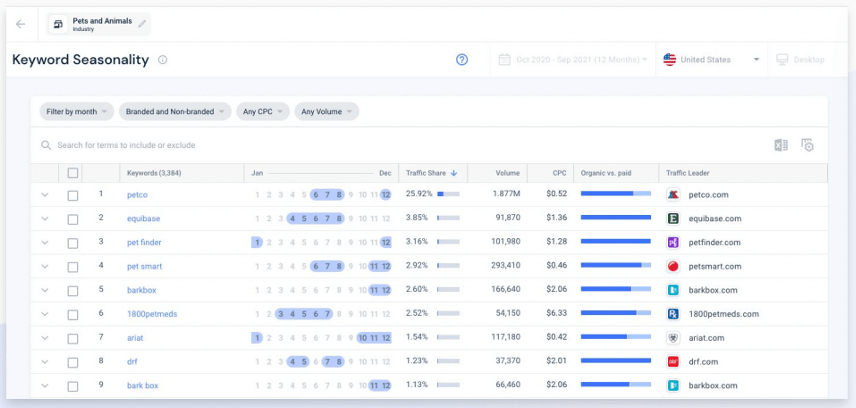This screenshot has height=408, width=856.
Task: Click the petco.com favicon icon
Action: point(674,194)
